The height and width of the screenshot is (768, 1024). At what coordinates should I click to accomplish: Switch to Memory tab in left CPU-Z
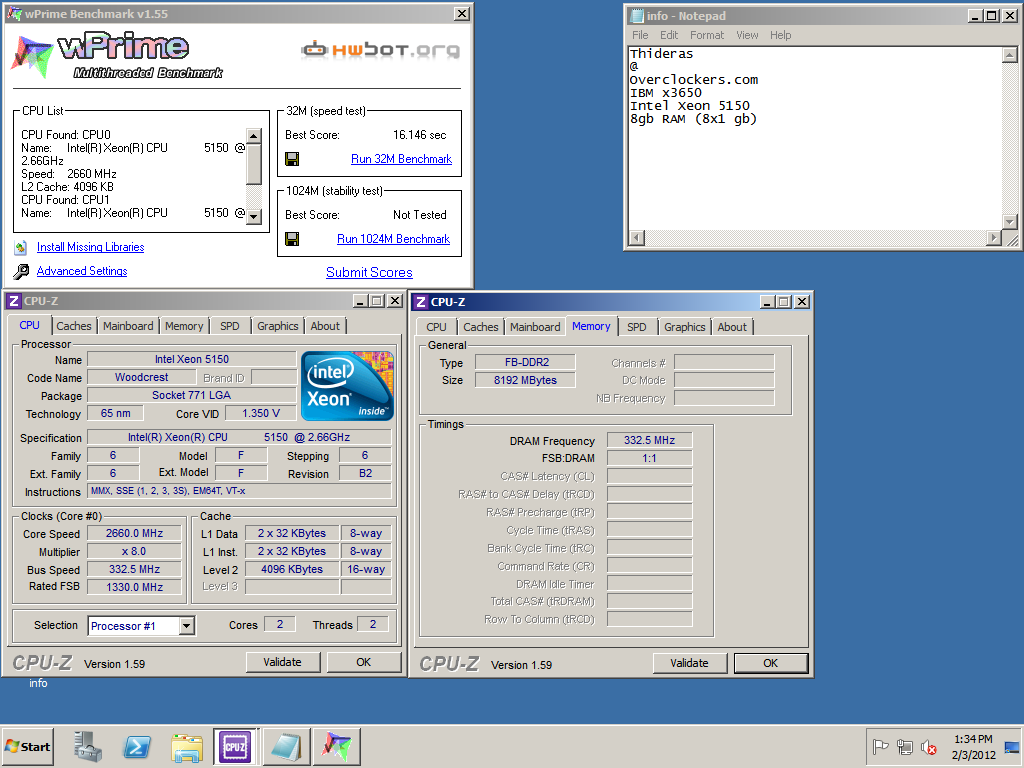[184, 326]
